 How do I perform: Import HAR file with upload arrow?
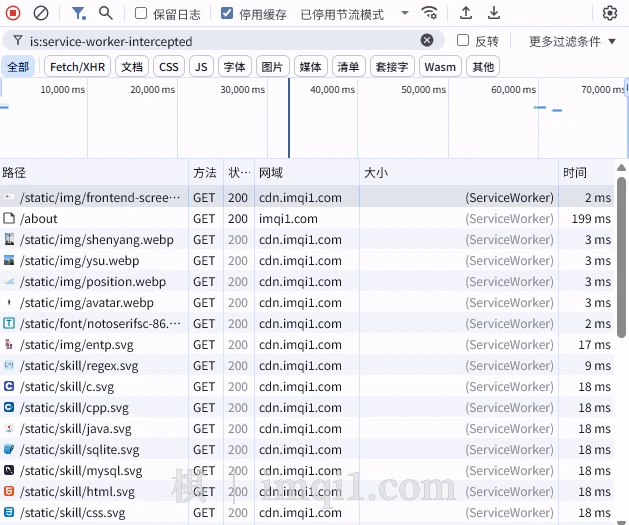(x=466, y=13)
